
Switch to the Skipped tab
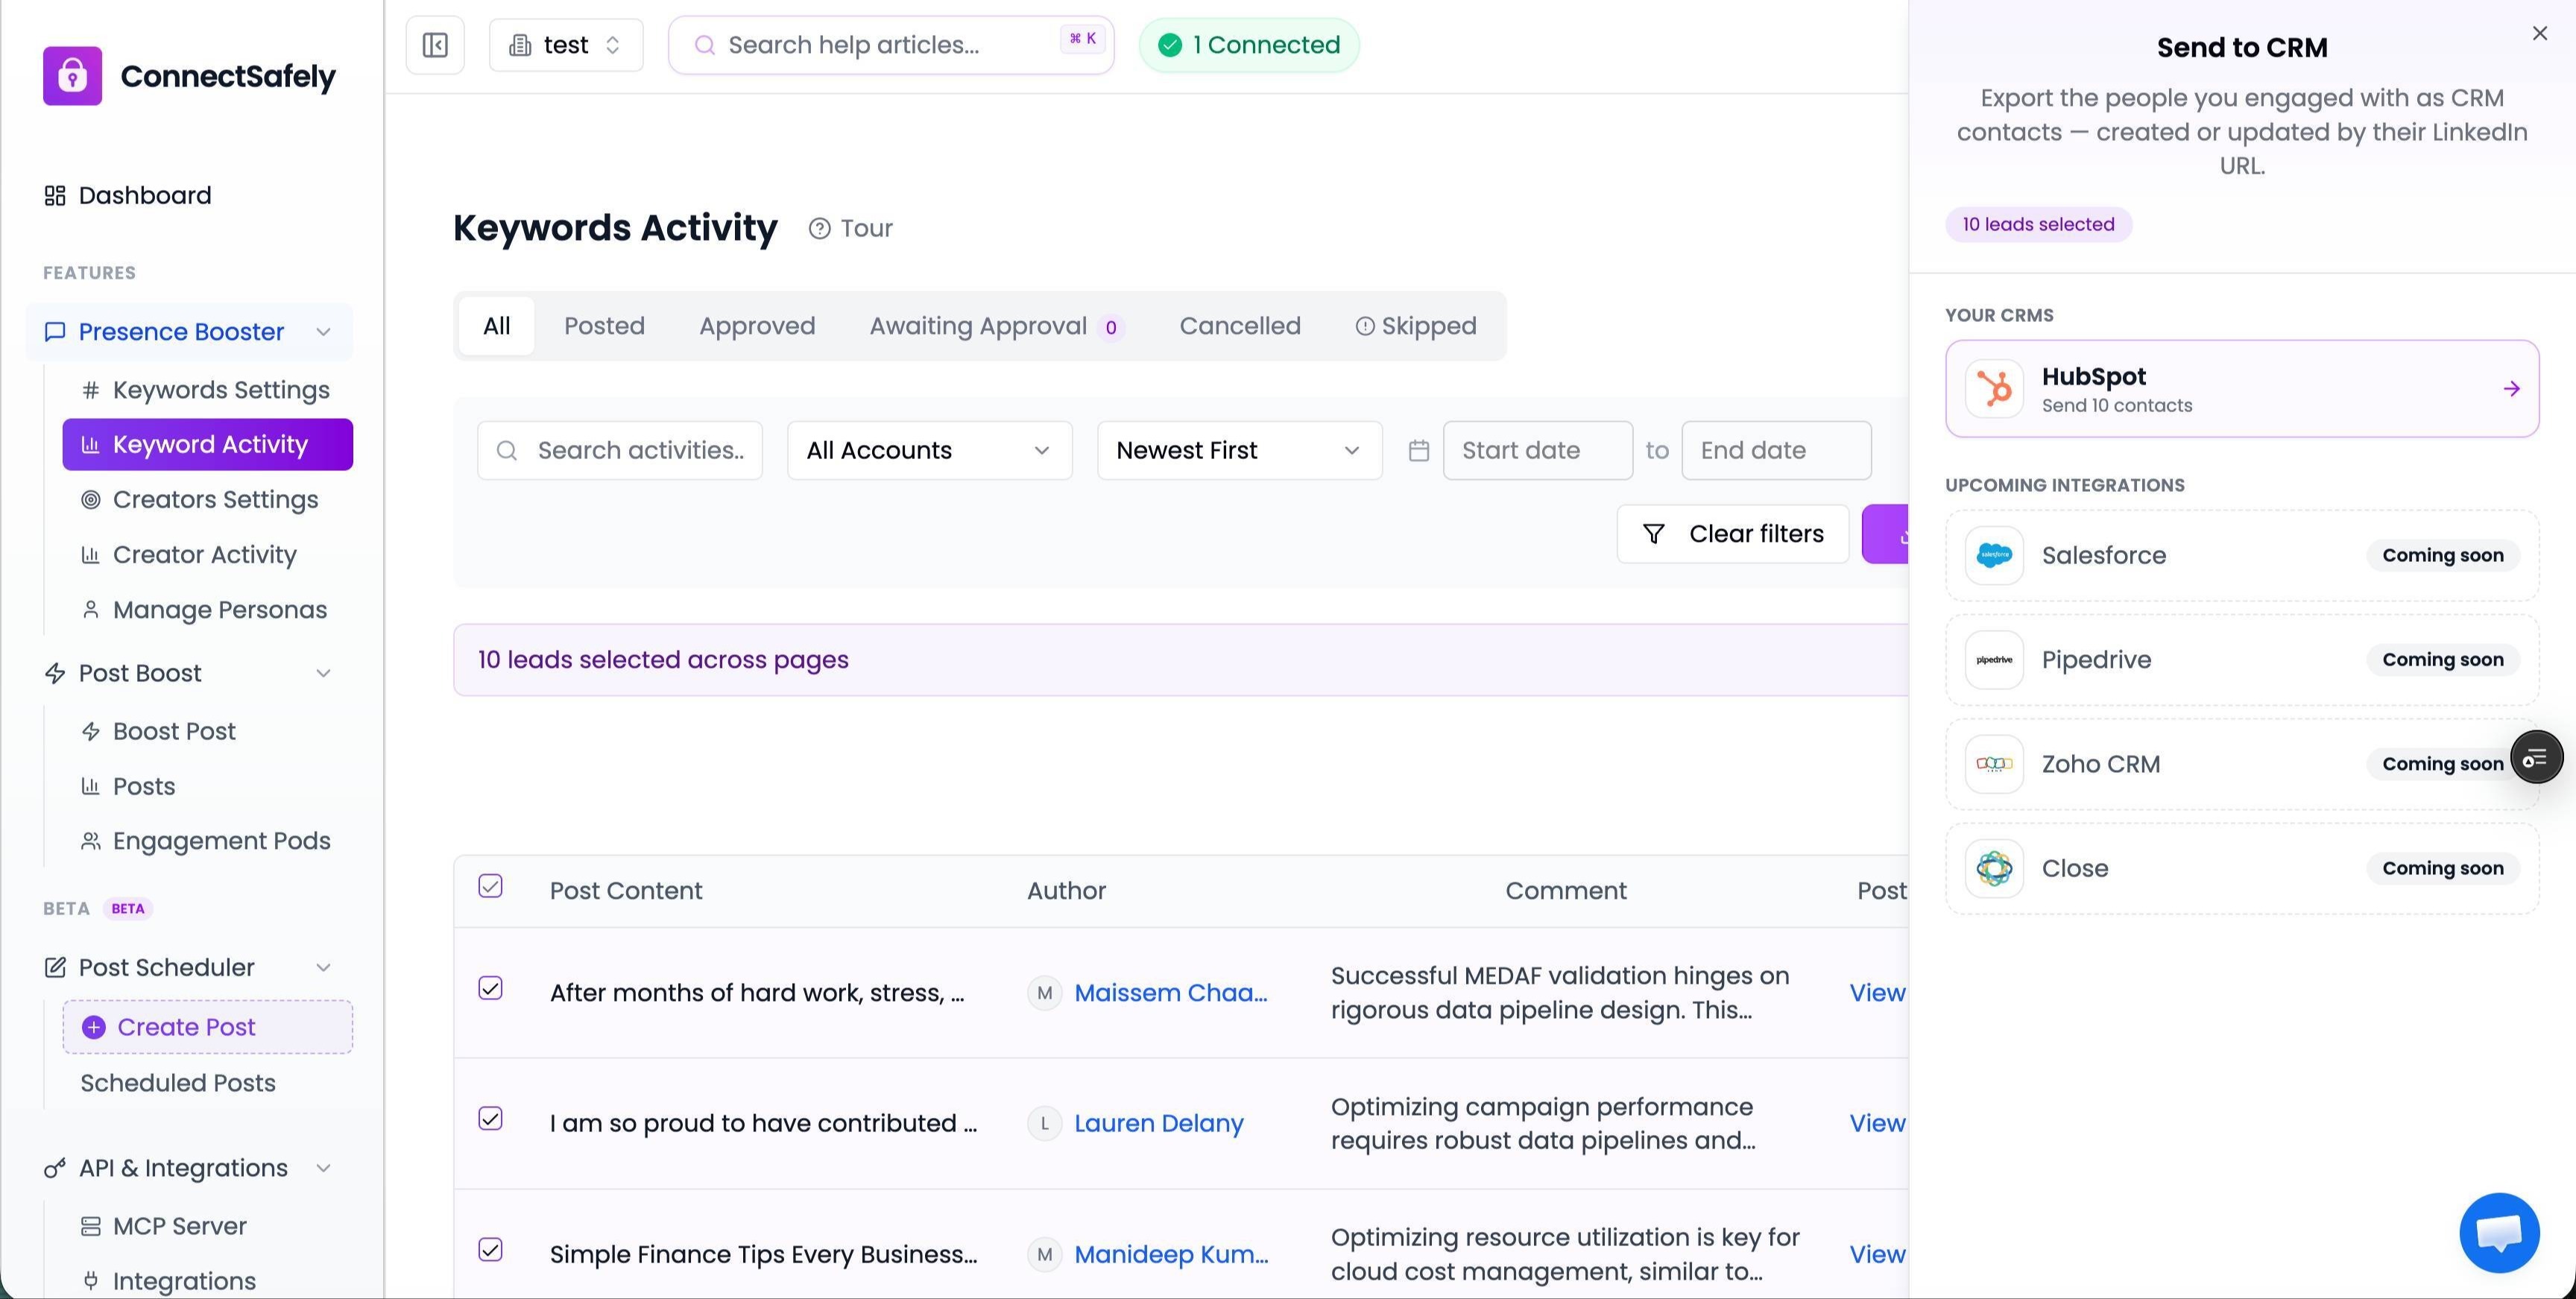(x=1416, y=326)
